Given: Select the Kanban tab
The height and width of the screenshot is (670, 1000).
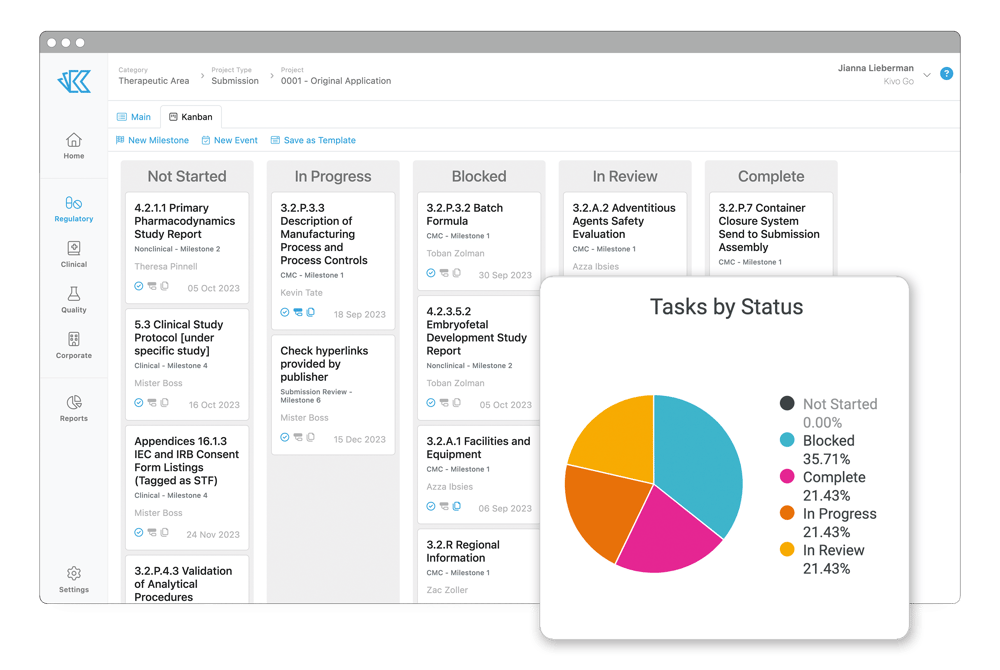Looking at the screenshot, I should [191, 116].
